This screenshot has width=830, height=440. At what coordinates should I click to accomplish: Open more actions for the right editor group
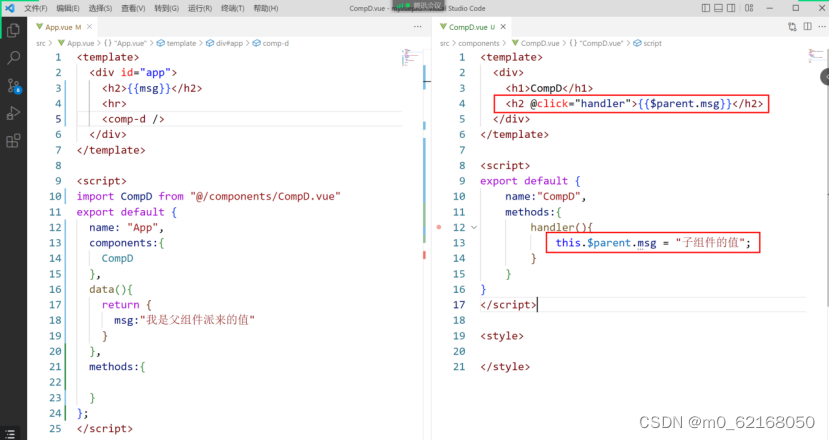[x=822, y=26]
